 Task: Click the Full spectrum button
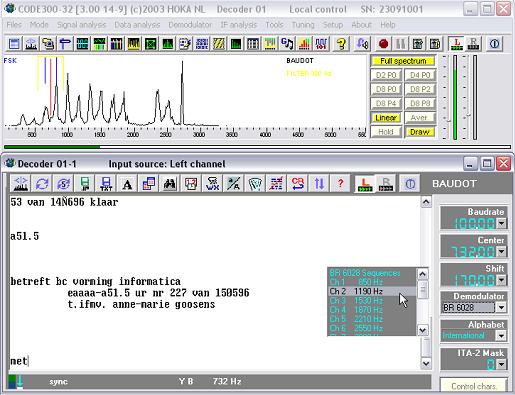403,61
